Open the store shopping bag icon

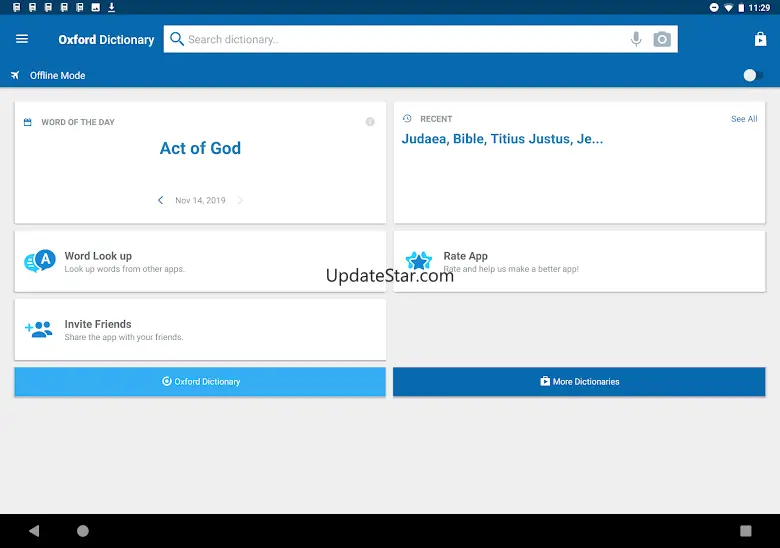click(x=760, y=39)
